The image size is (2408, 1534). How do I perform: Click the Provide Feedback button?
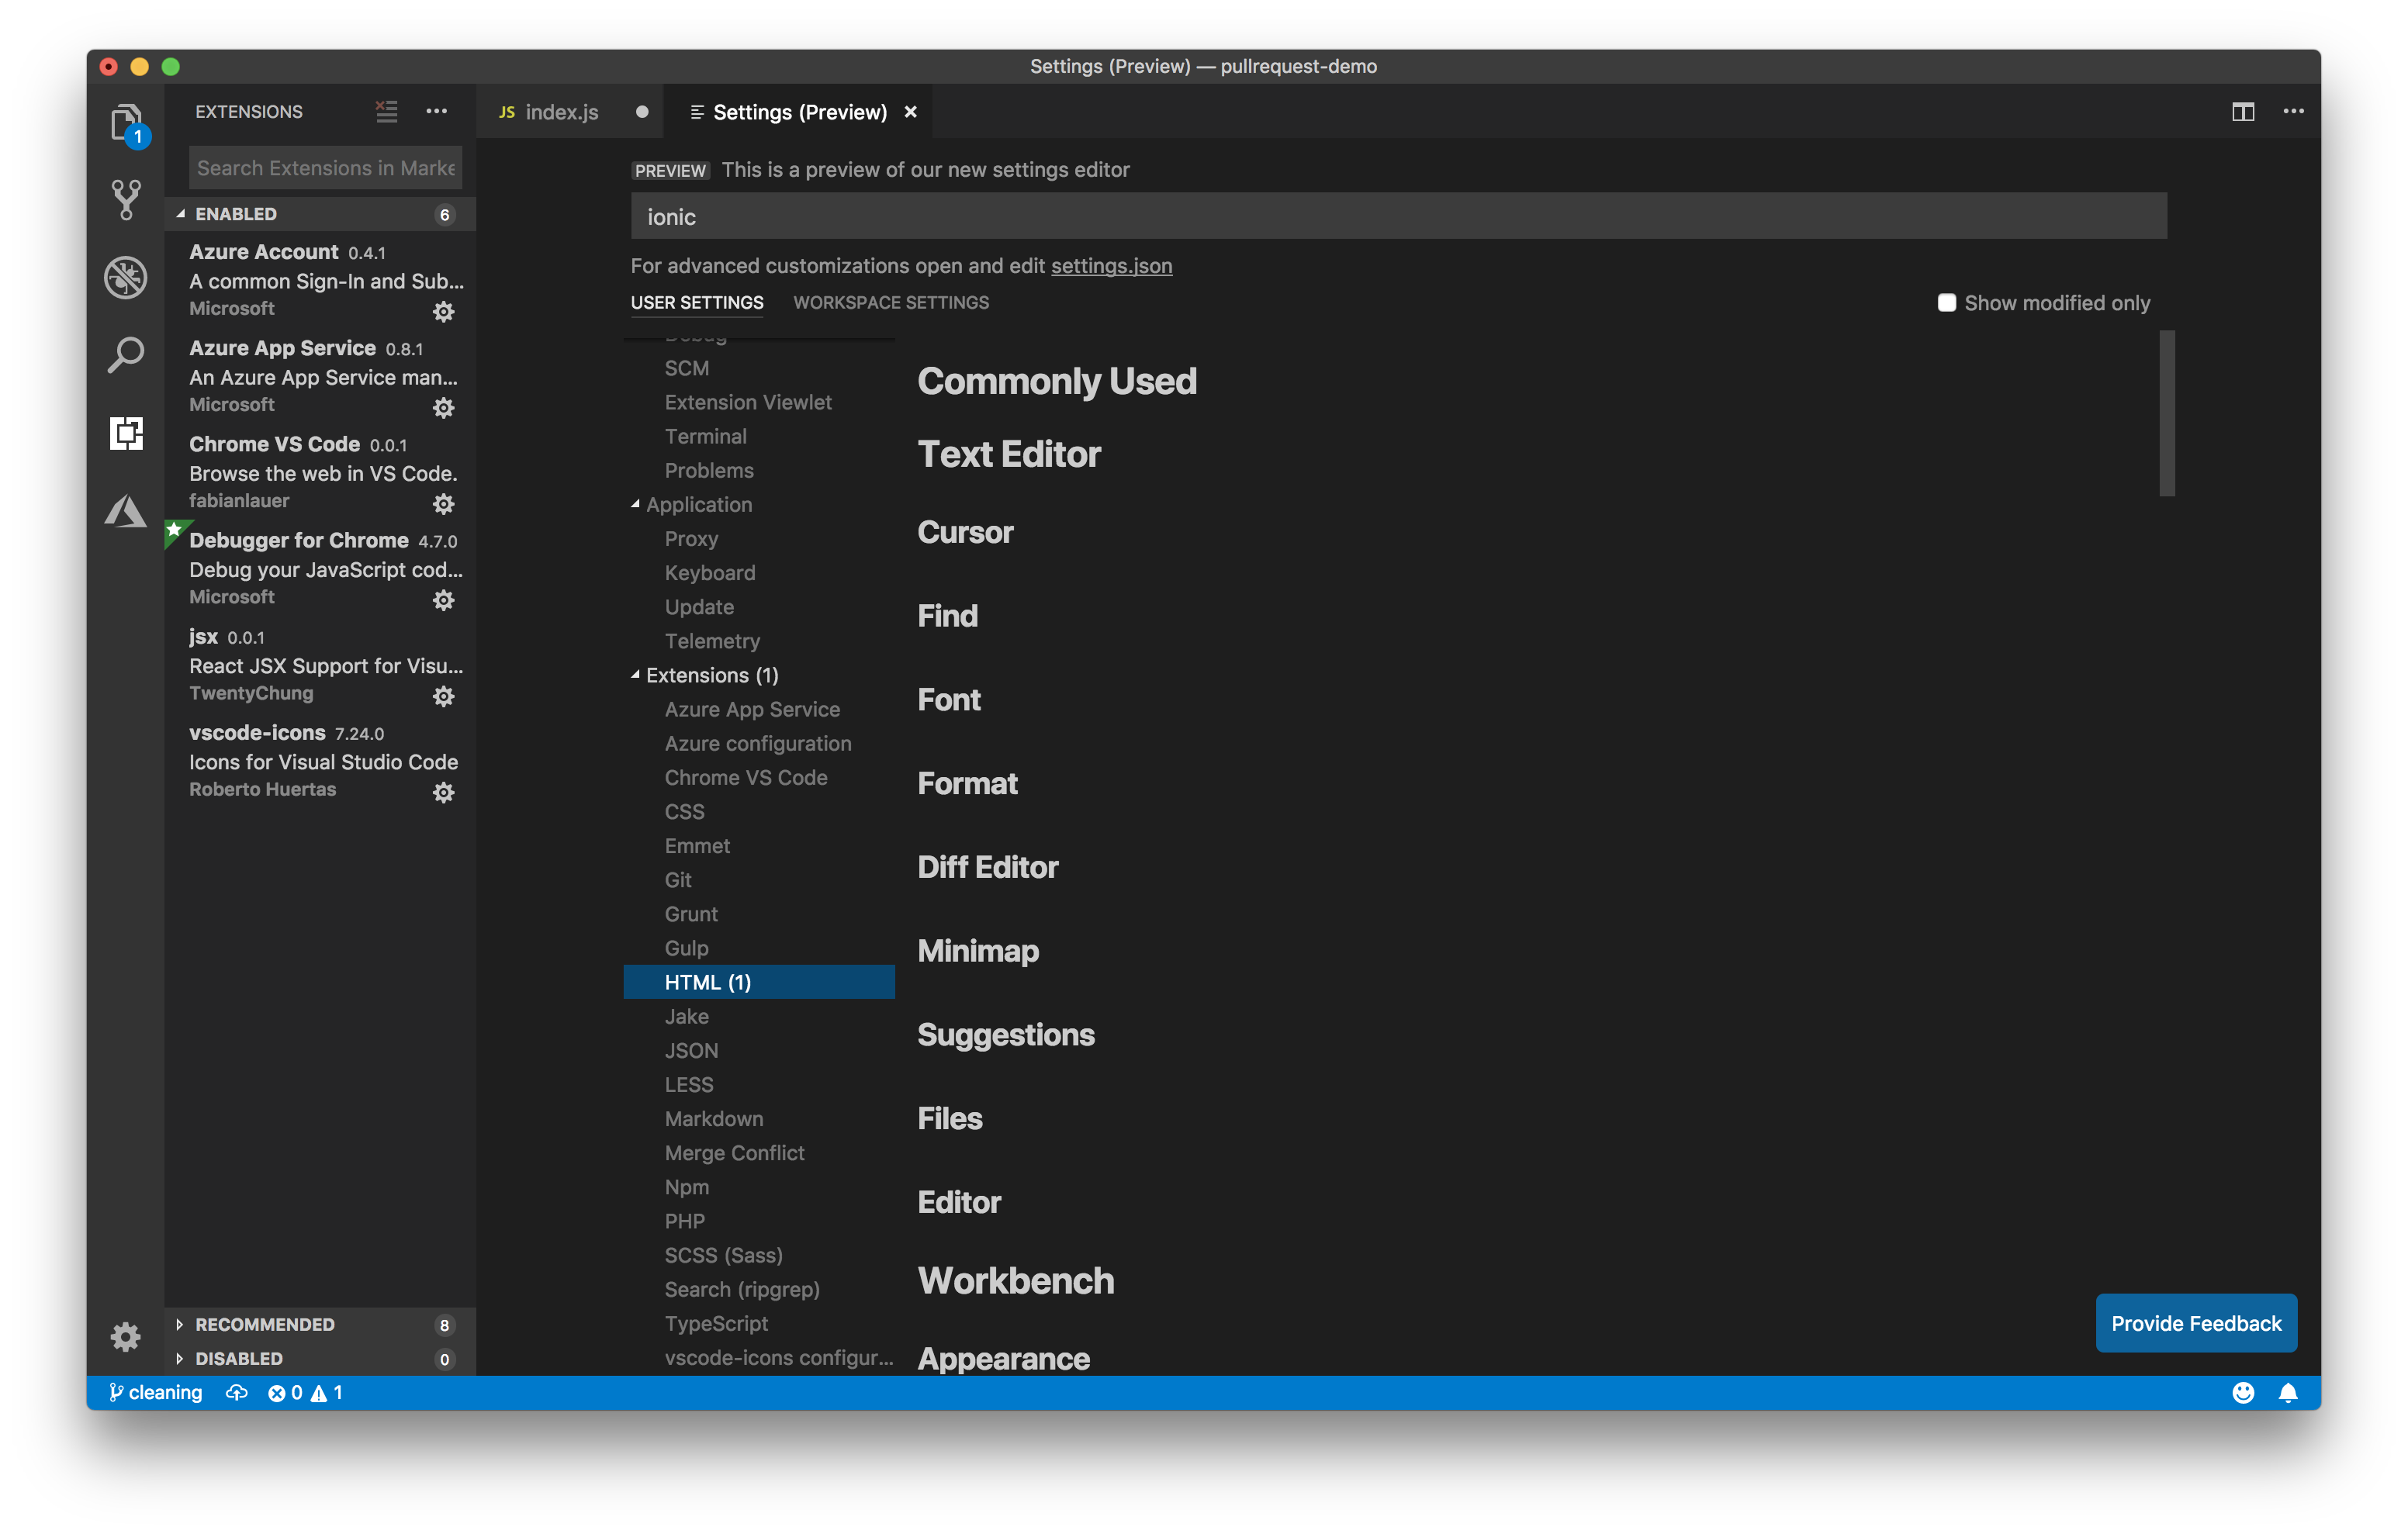[x=2196, y=1322]
